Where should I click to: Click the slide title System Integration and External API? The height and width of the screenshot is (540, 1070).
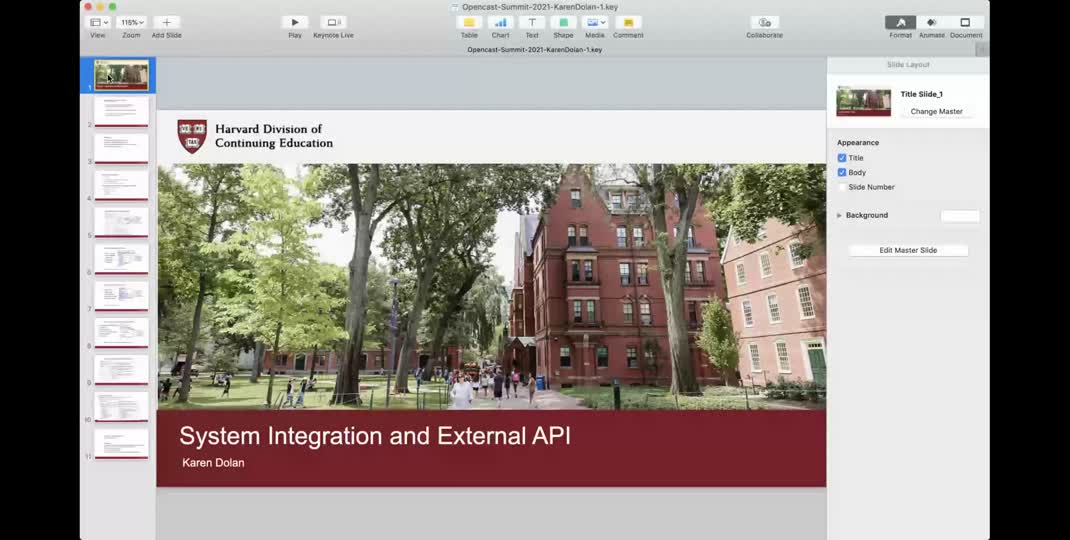coord(375,436)
